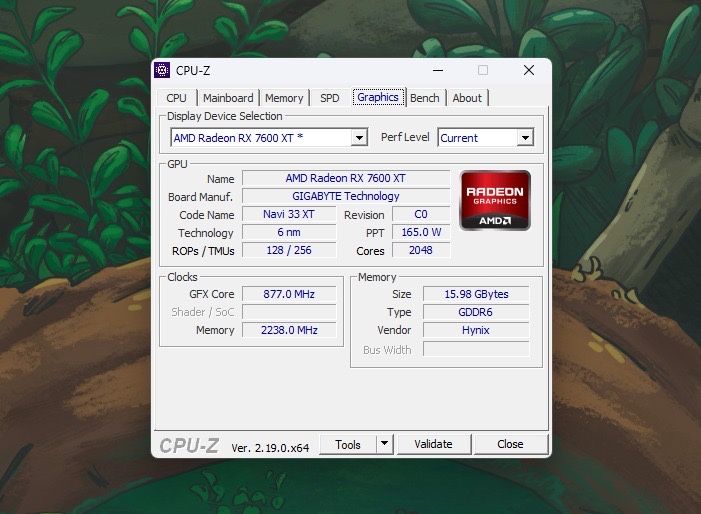Open the About tab
The image size is (701, 514).
click(x=467, y=98)
